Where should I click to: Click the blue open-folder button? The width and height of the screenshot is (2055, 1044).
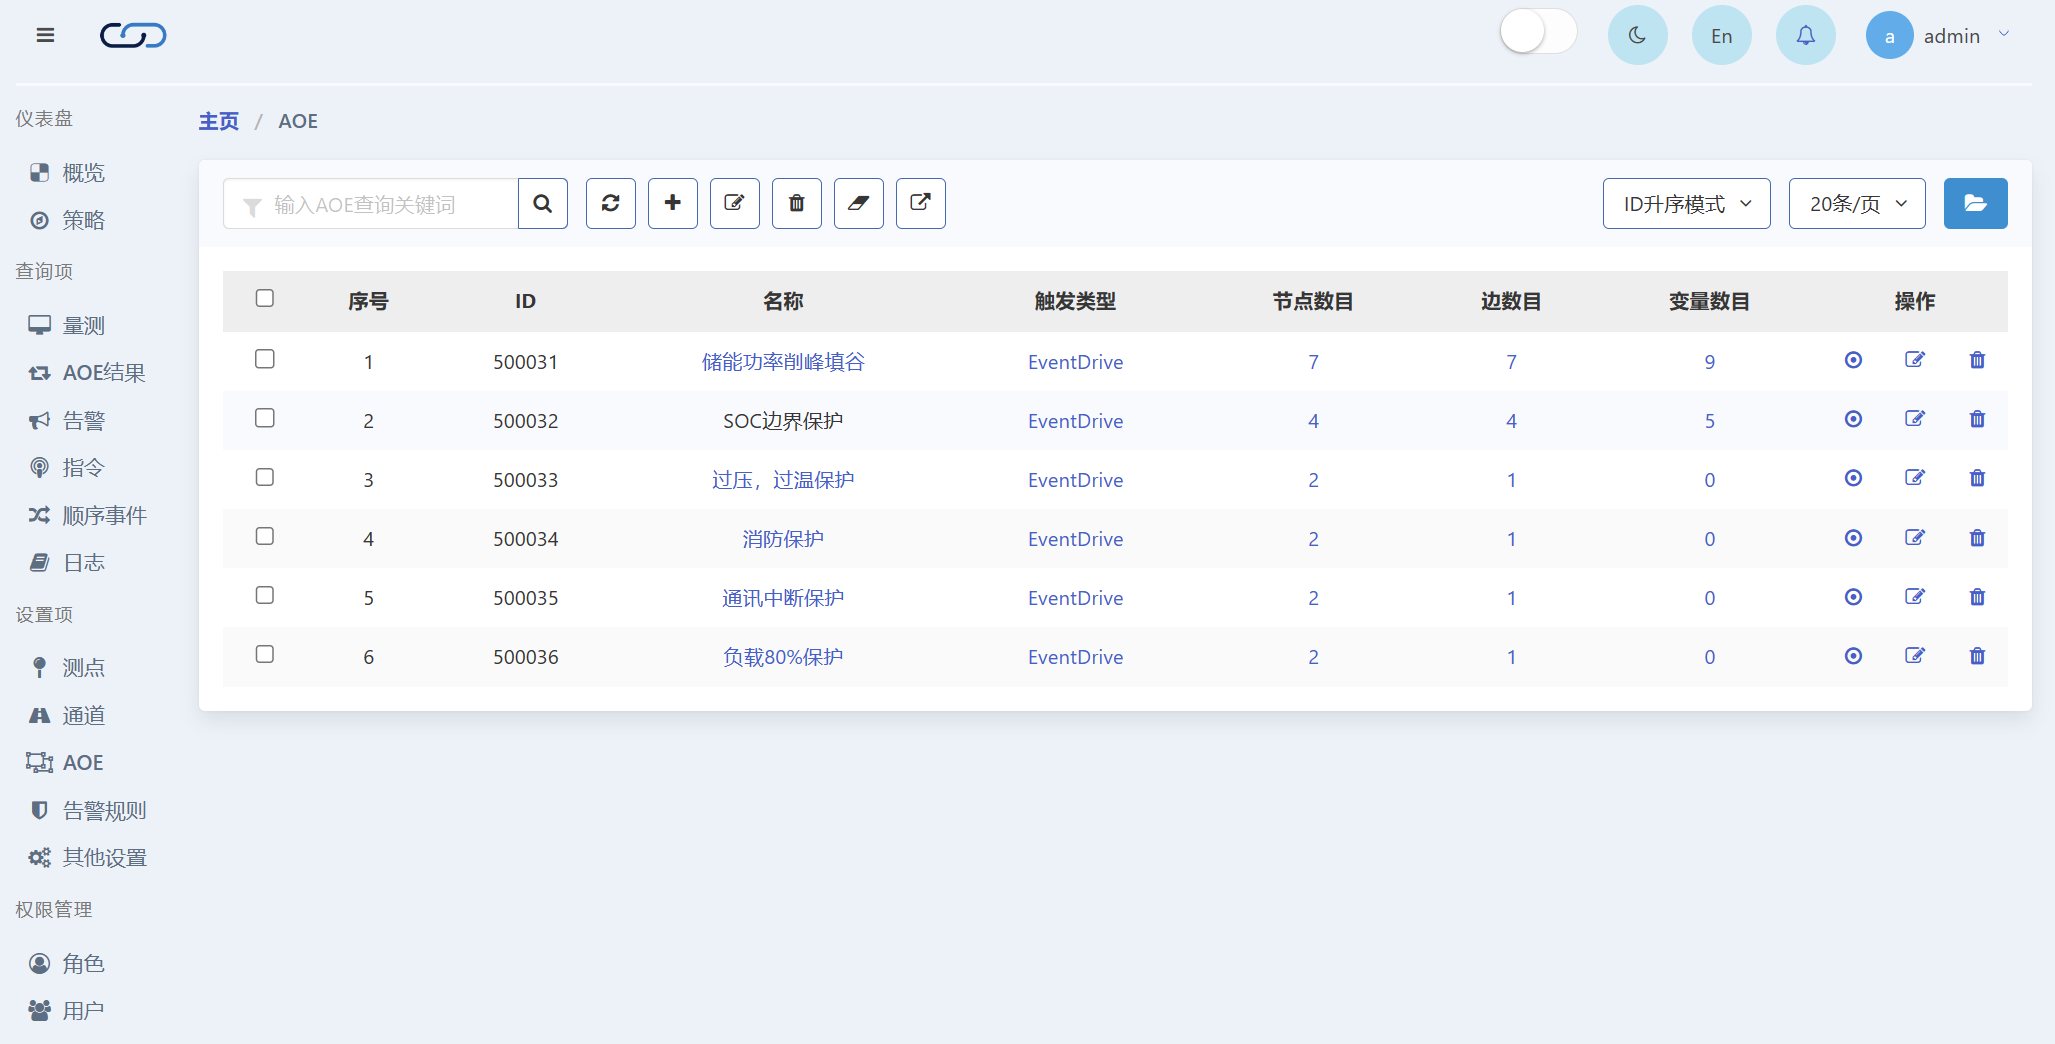coord(1975,204)
